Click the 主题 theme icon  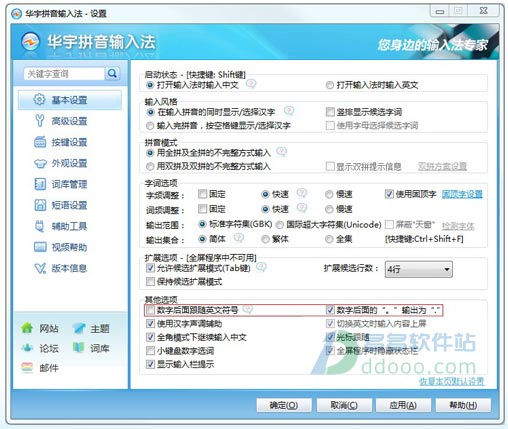pyautogui.click(x=78, y=328)
